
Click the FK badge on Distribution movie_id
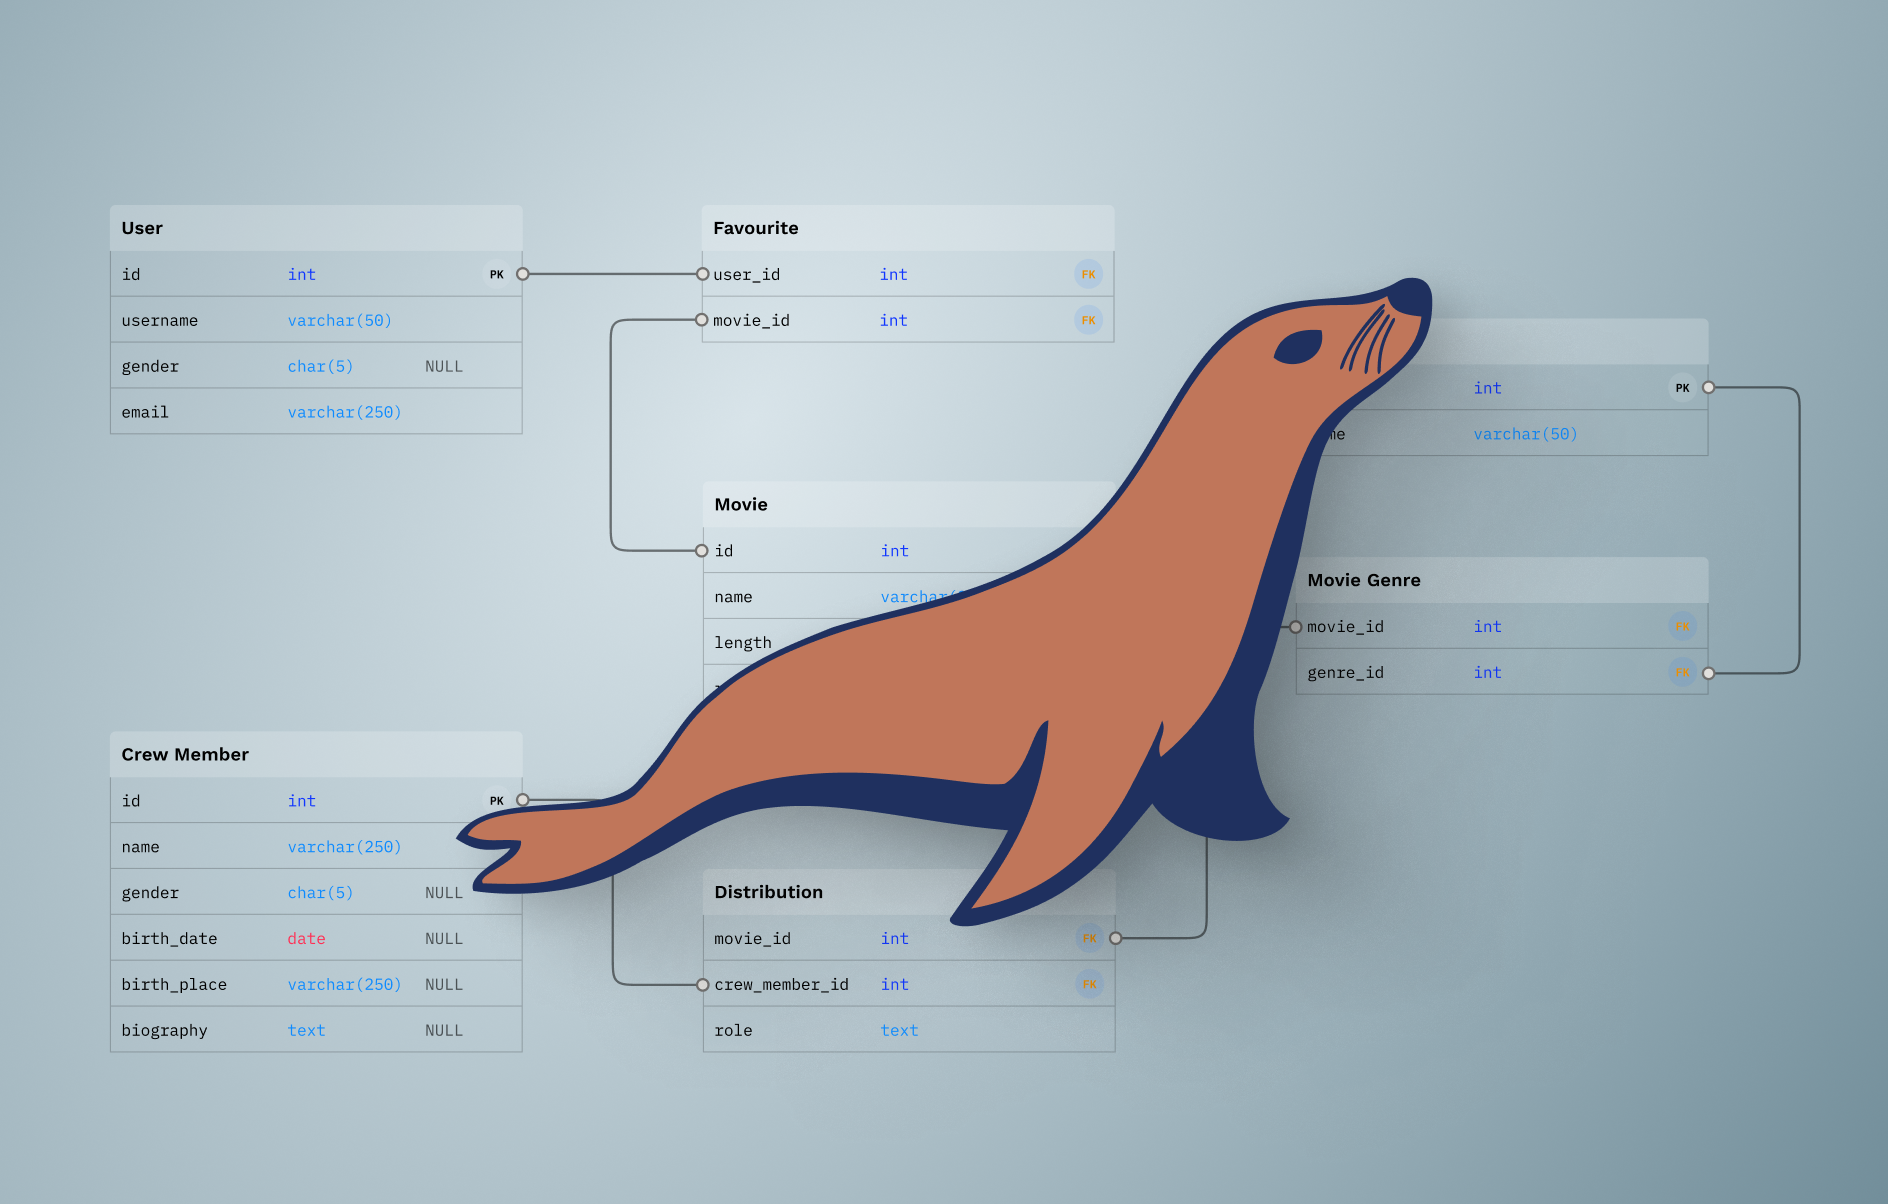[x=1089, y=938]
